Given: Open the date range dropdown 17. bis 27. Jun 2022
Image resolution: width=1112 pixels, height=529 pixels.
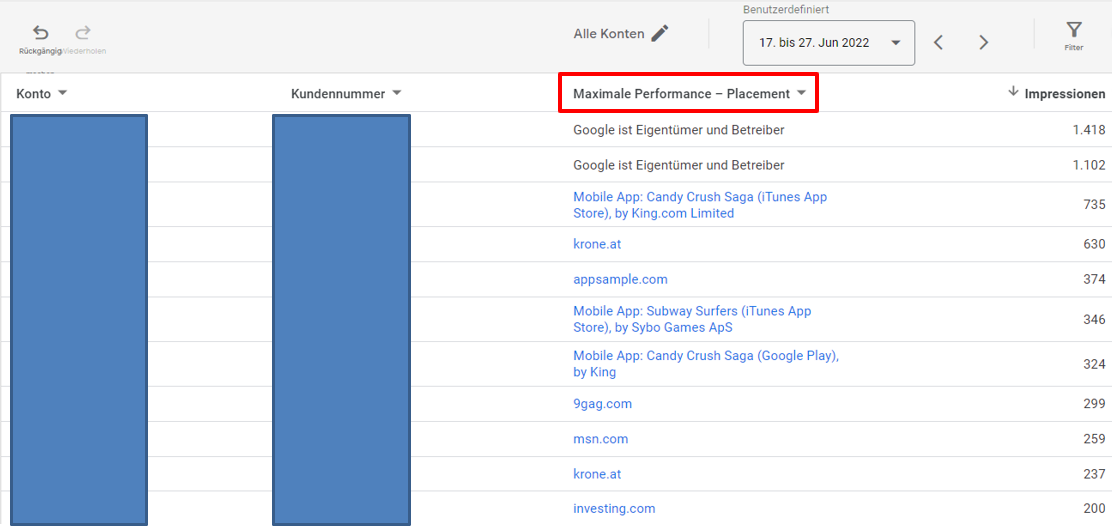Looking at the screenshot, I should pyautogui.click(x=828, y=43).
